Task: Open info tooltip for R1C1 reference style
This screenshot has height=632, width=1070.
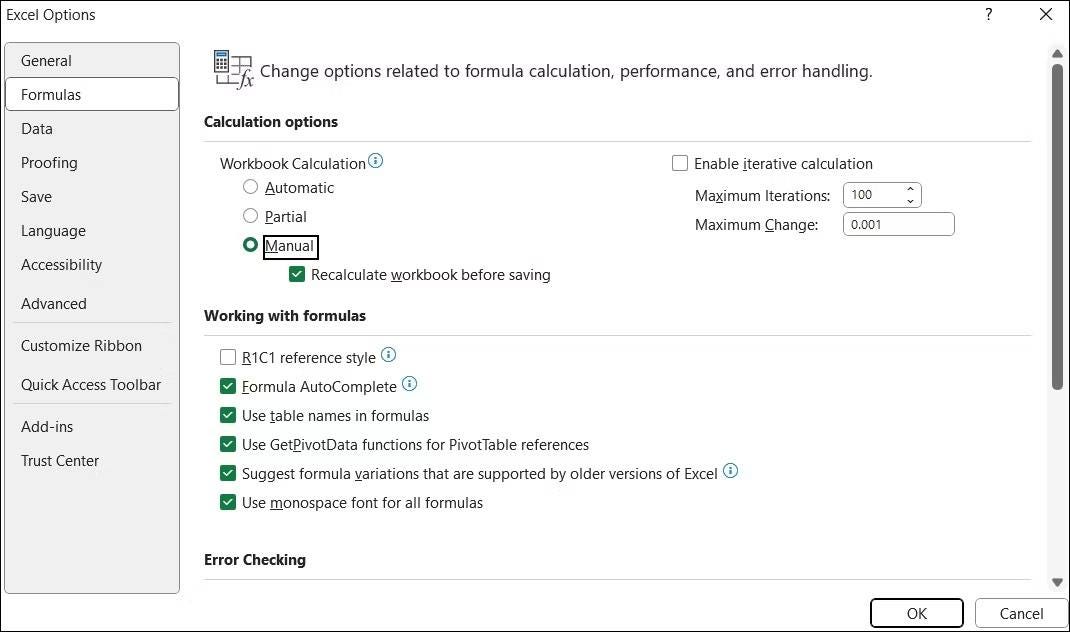Action: point(390,354)
